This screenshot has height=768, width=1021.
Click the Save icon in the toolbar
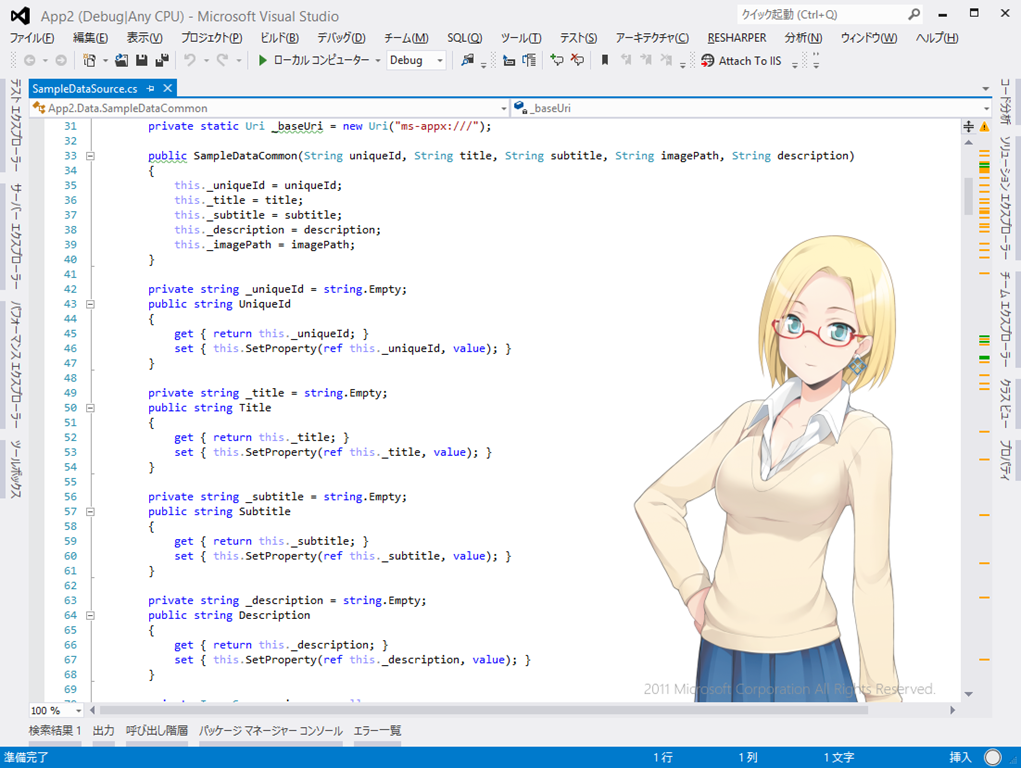[141, 61]
